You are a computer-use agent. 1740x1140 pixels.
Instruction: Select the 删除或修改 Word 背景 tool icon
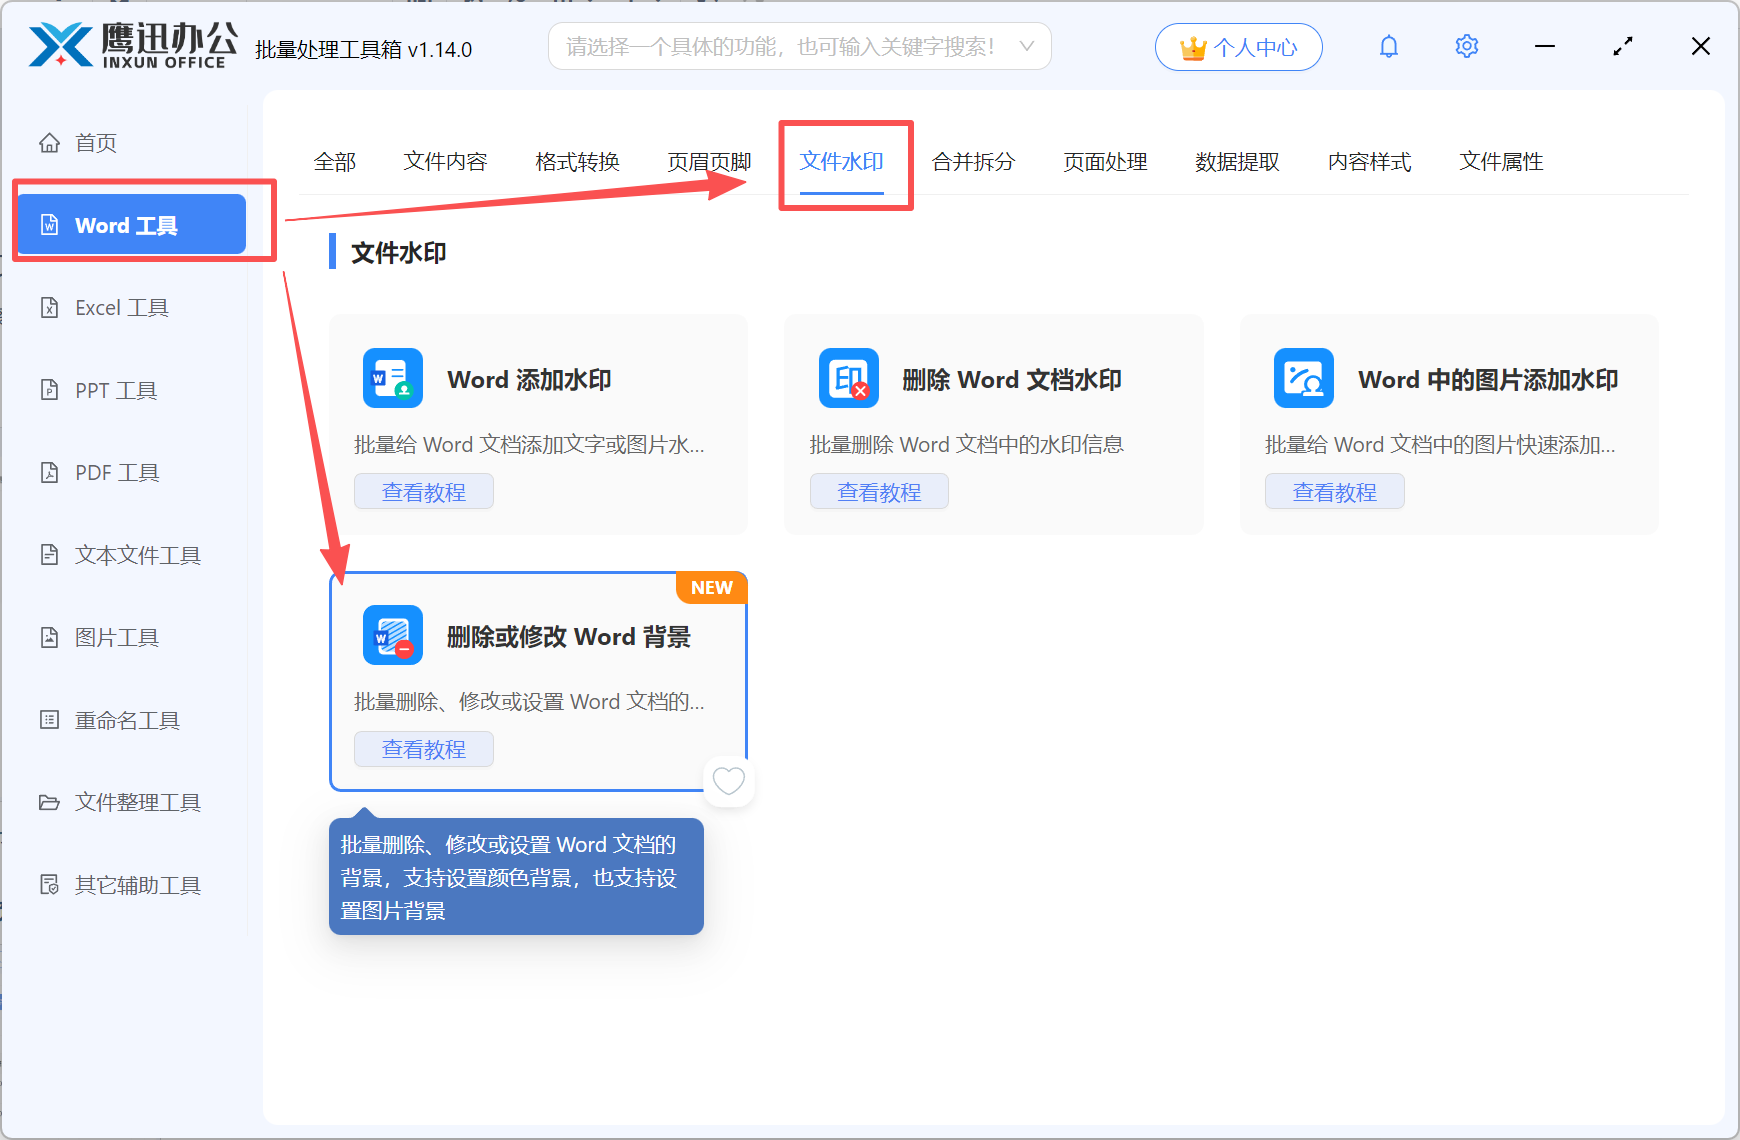point(392,635)
